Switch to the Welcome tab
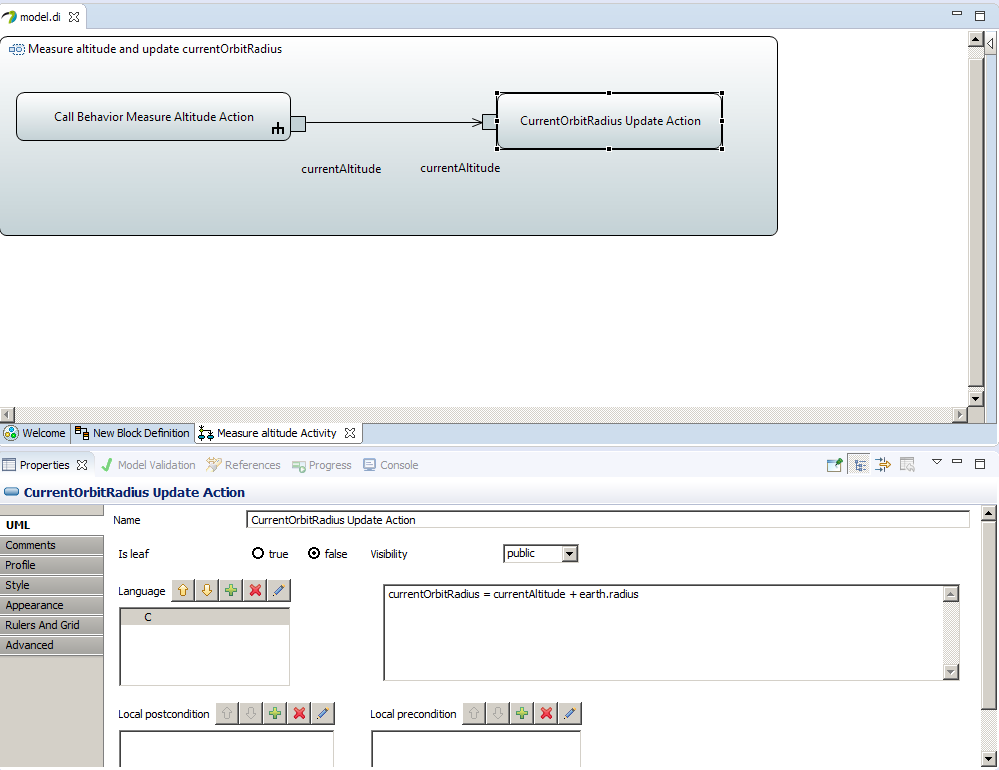 coord(35,433)
